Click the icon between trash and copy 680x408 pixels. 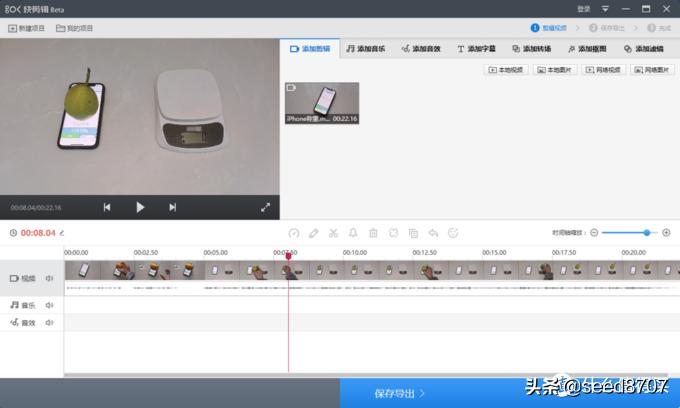click(x=393, y=233)
